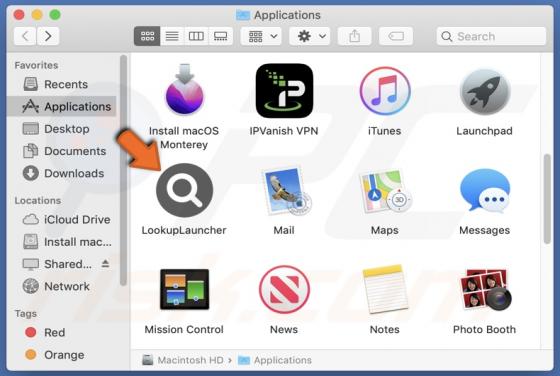Click the 'Photo Booth' name label
The height and width of the screenshot is (376, 560).
tap(484, 329)
